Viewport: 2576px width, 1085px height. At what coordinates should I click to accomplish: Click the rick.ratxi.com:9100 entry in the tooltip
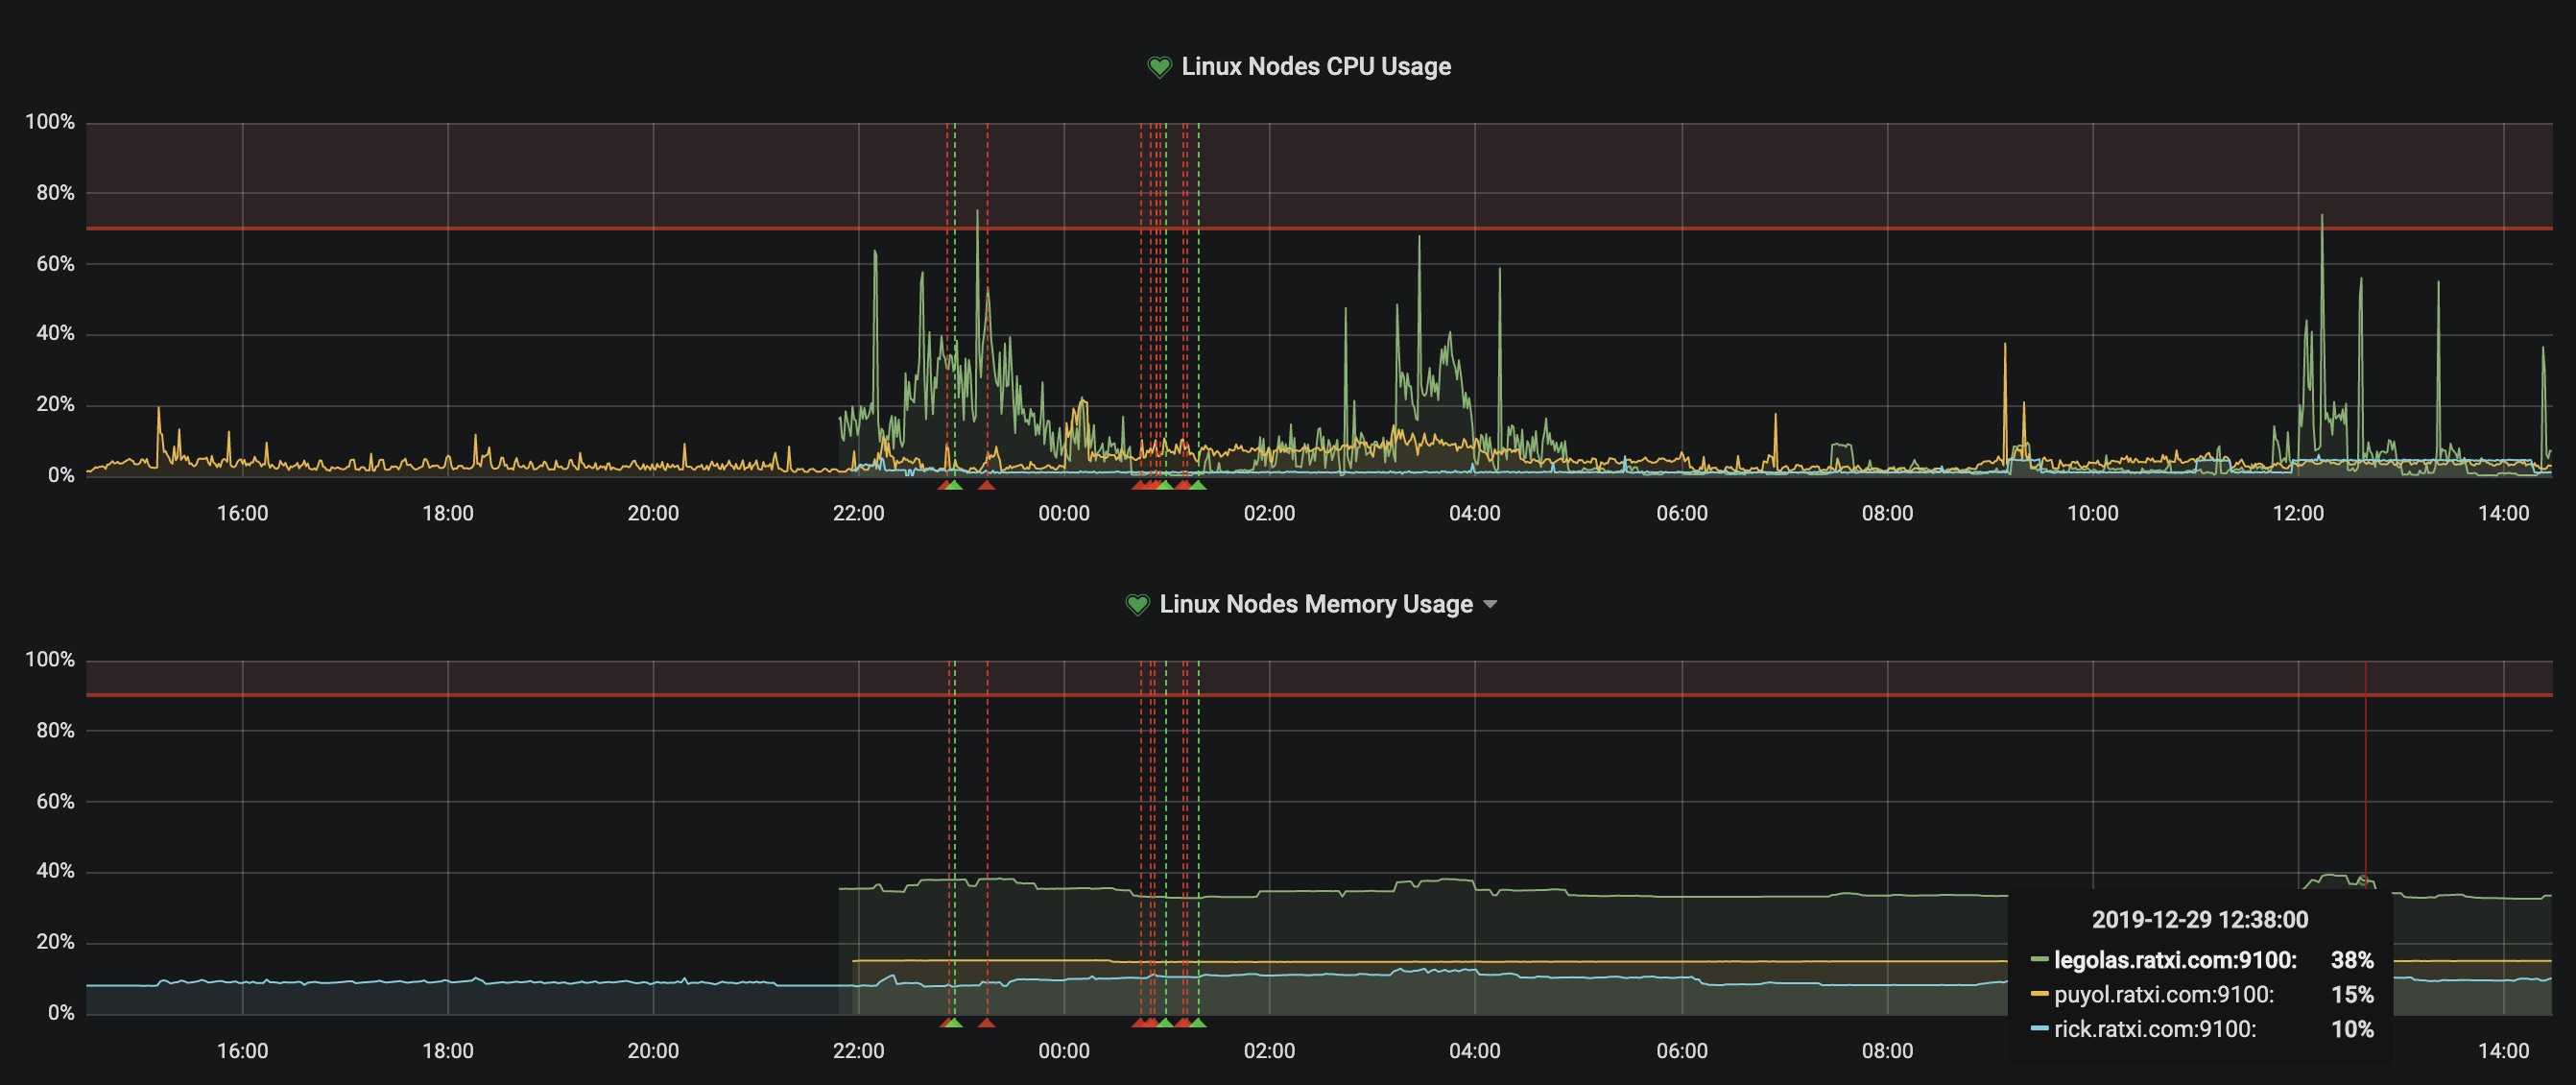[x=2154, y=1029]
